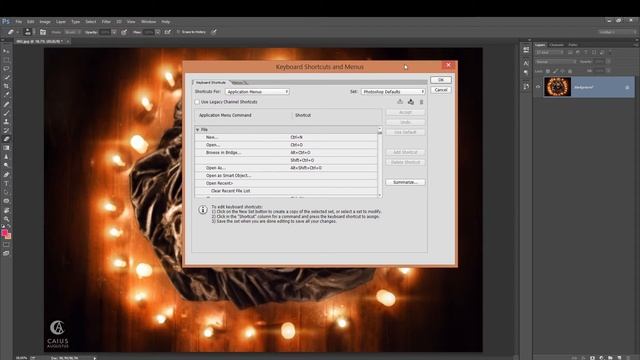Screen dimensions: 640x360
Task: Select the Zoom tool
Action: pos(6,219)
